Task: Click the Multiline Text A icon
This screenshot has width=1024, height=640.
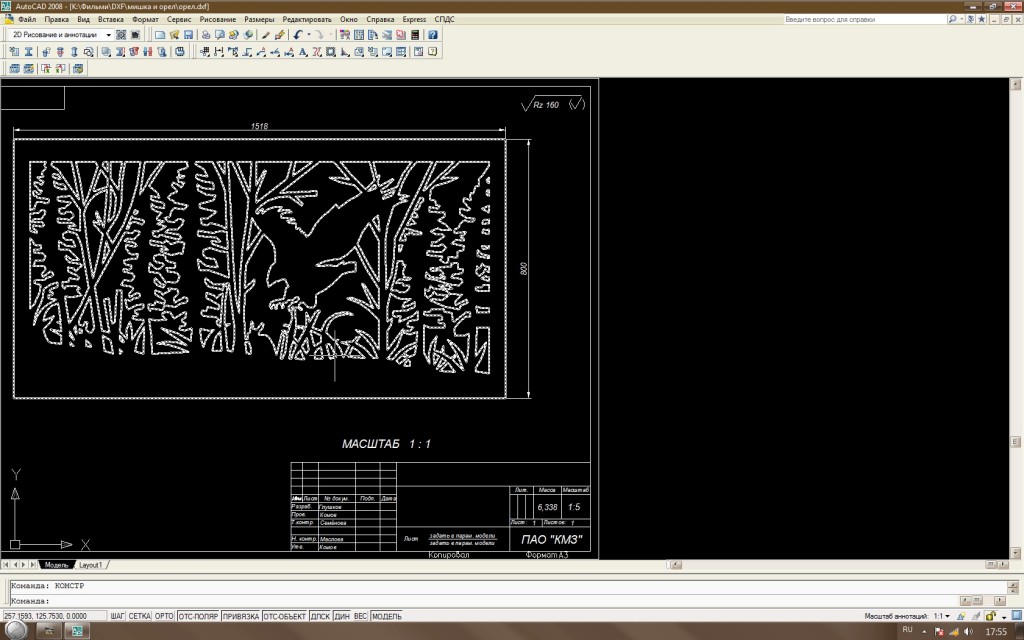Action: [302, 52]
